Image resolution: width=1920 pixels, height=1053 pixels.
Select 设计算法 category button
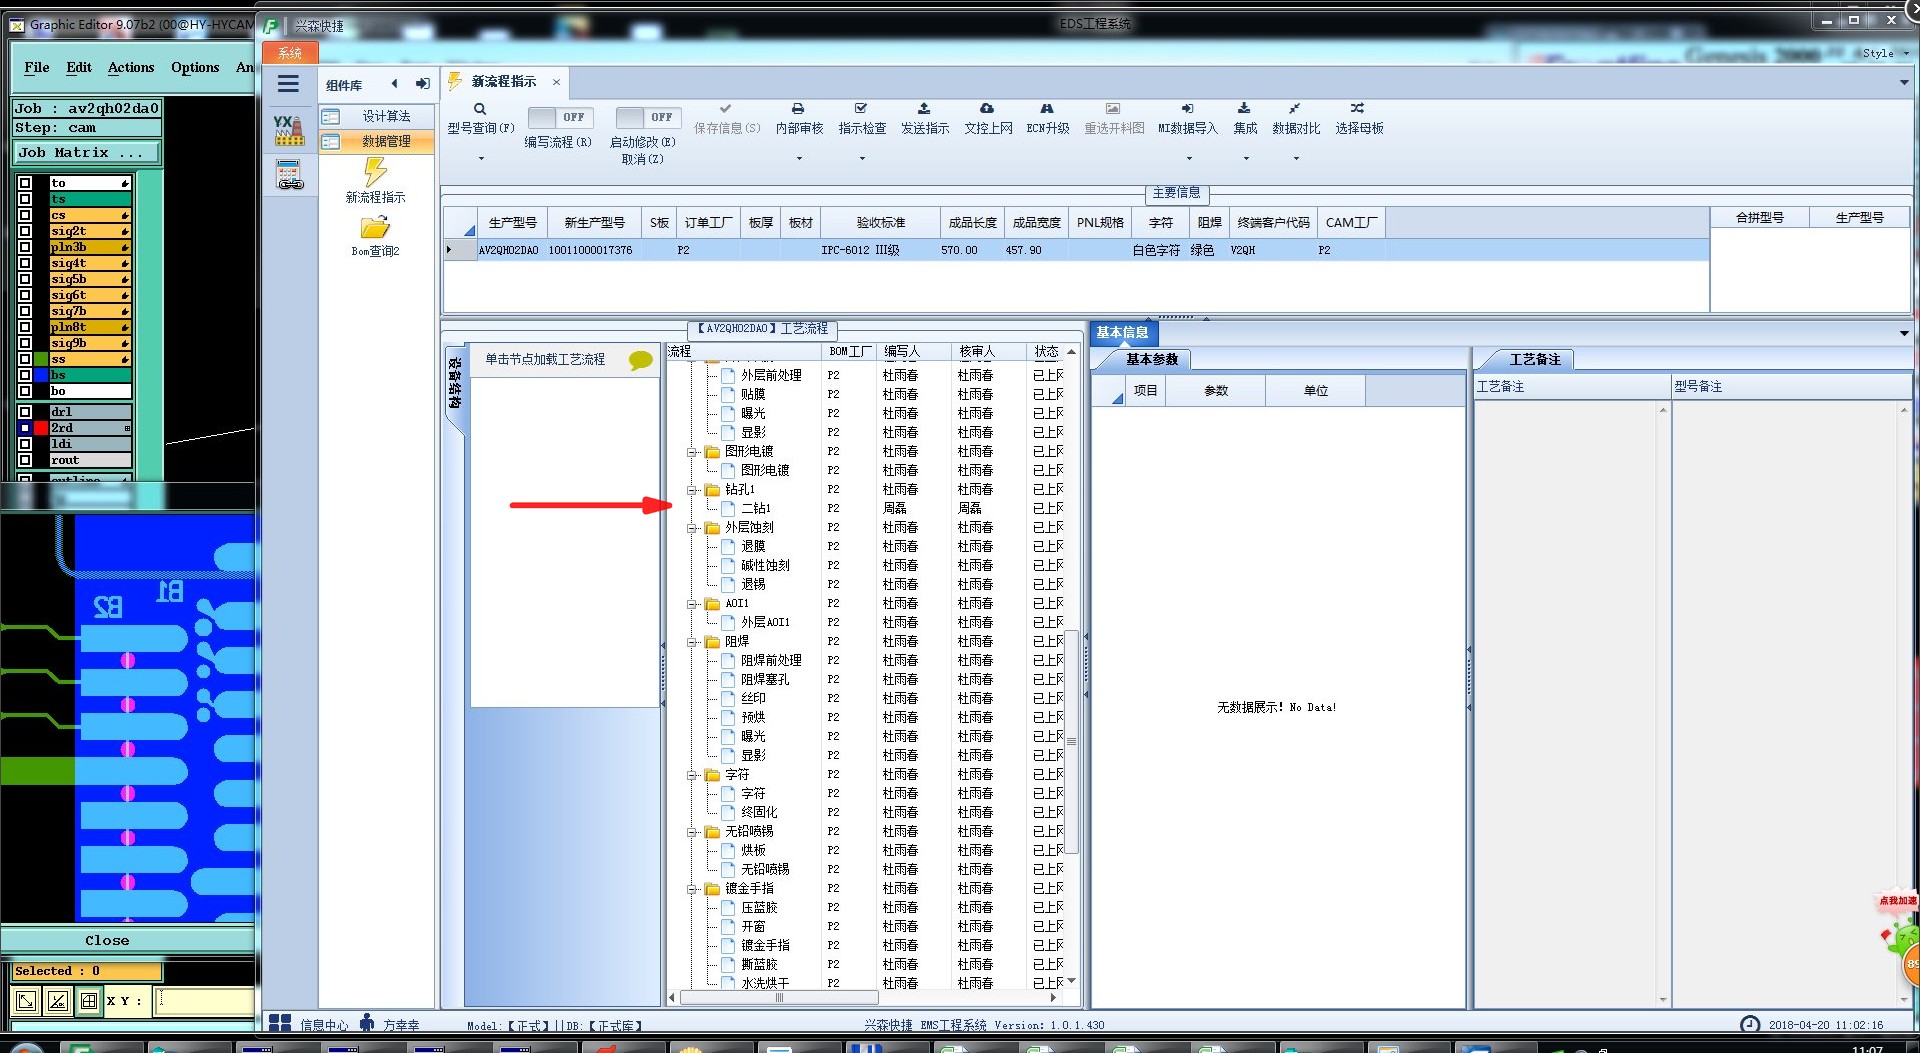pos(377,116)
